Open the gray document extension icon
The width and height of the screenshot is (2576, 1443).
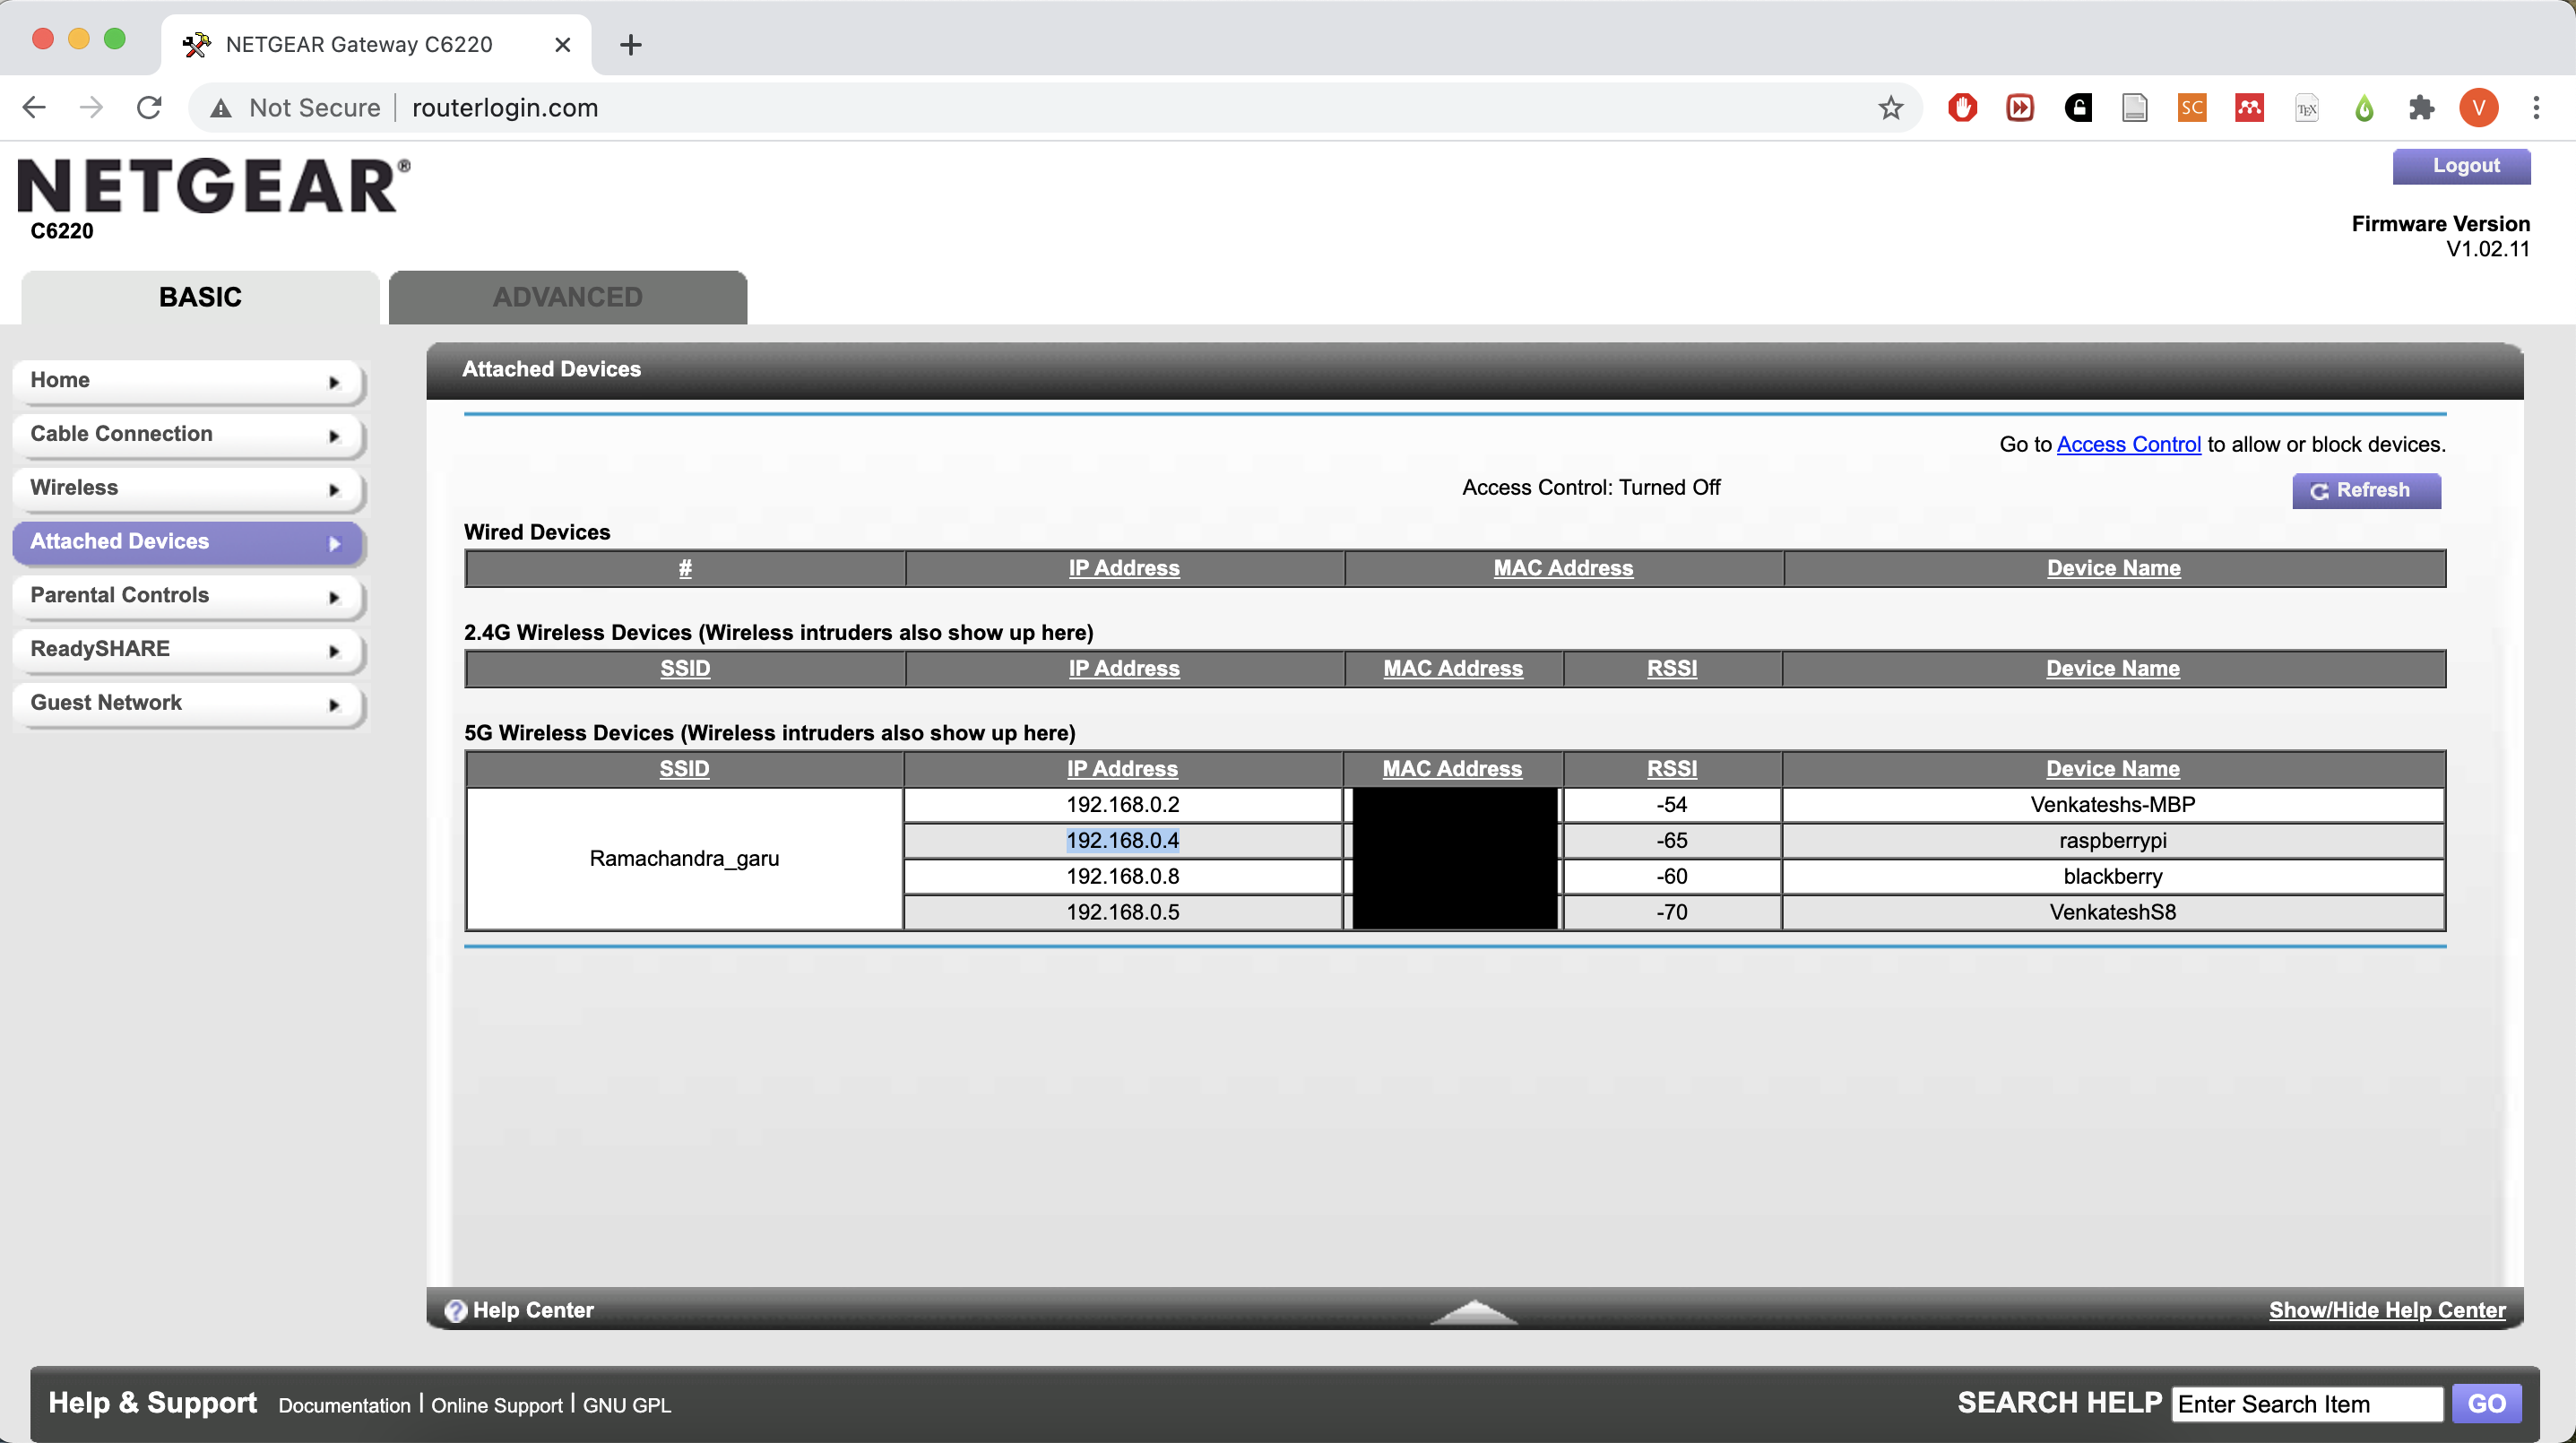coord(2135,108)
